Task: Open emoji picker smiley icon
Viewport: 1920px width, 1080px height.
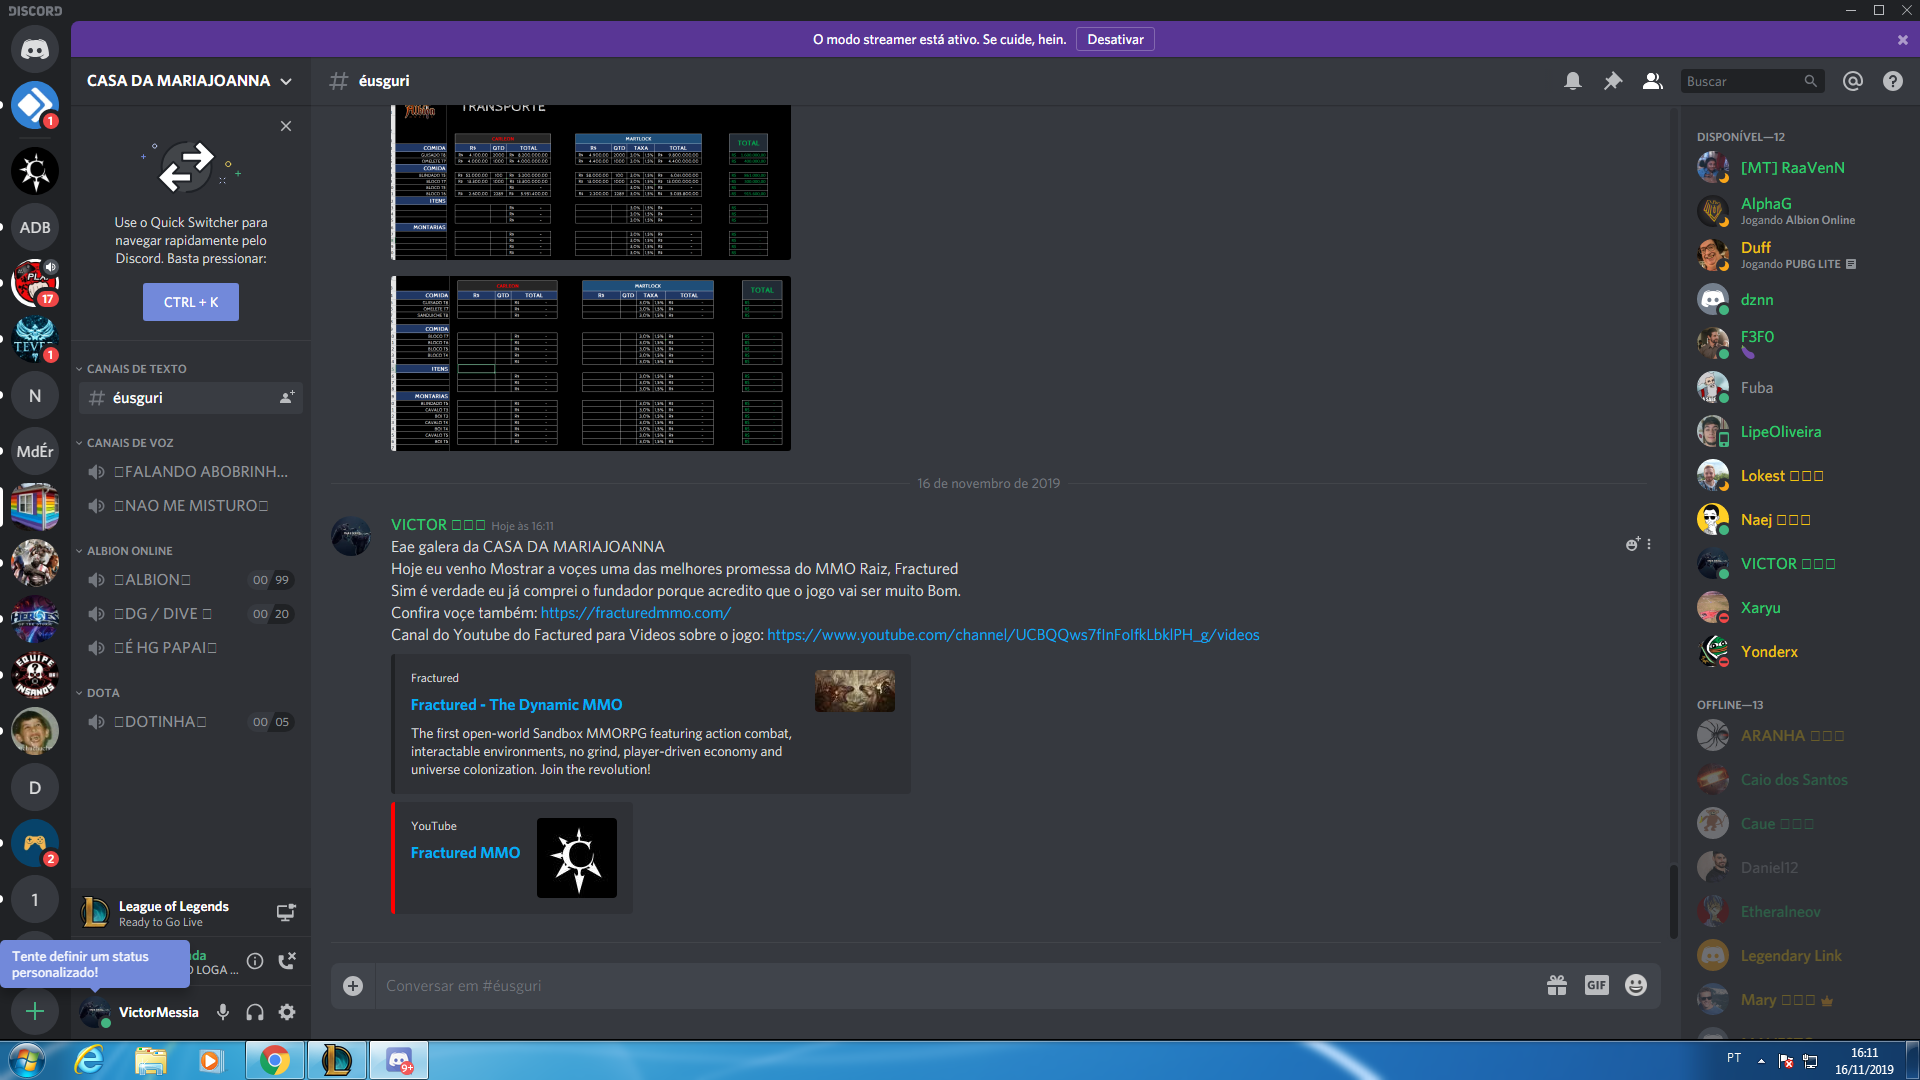Action: [x=1636, y=985]
